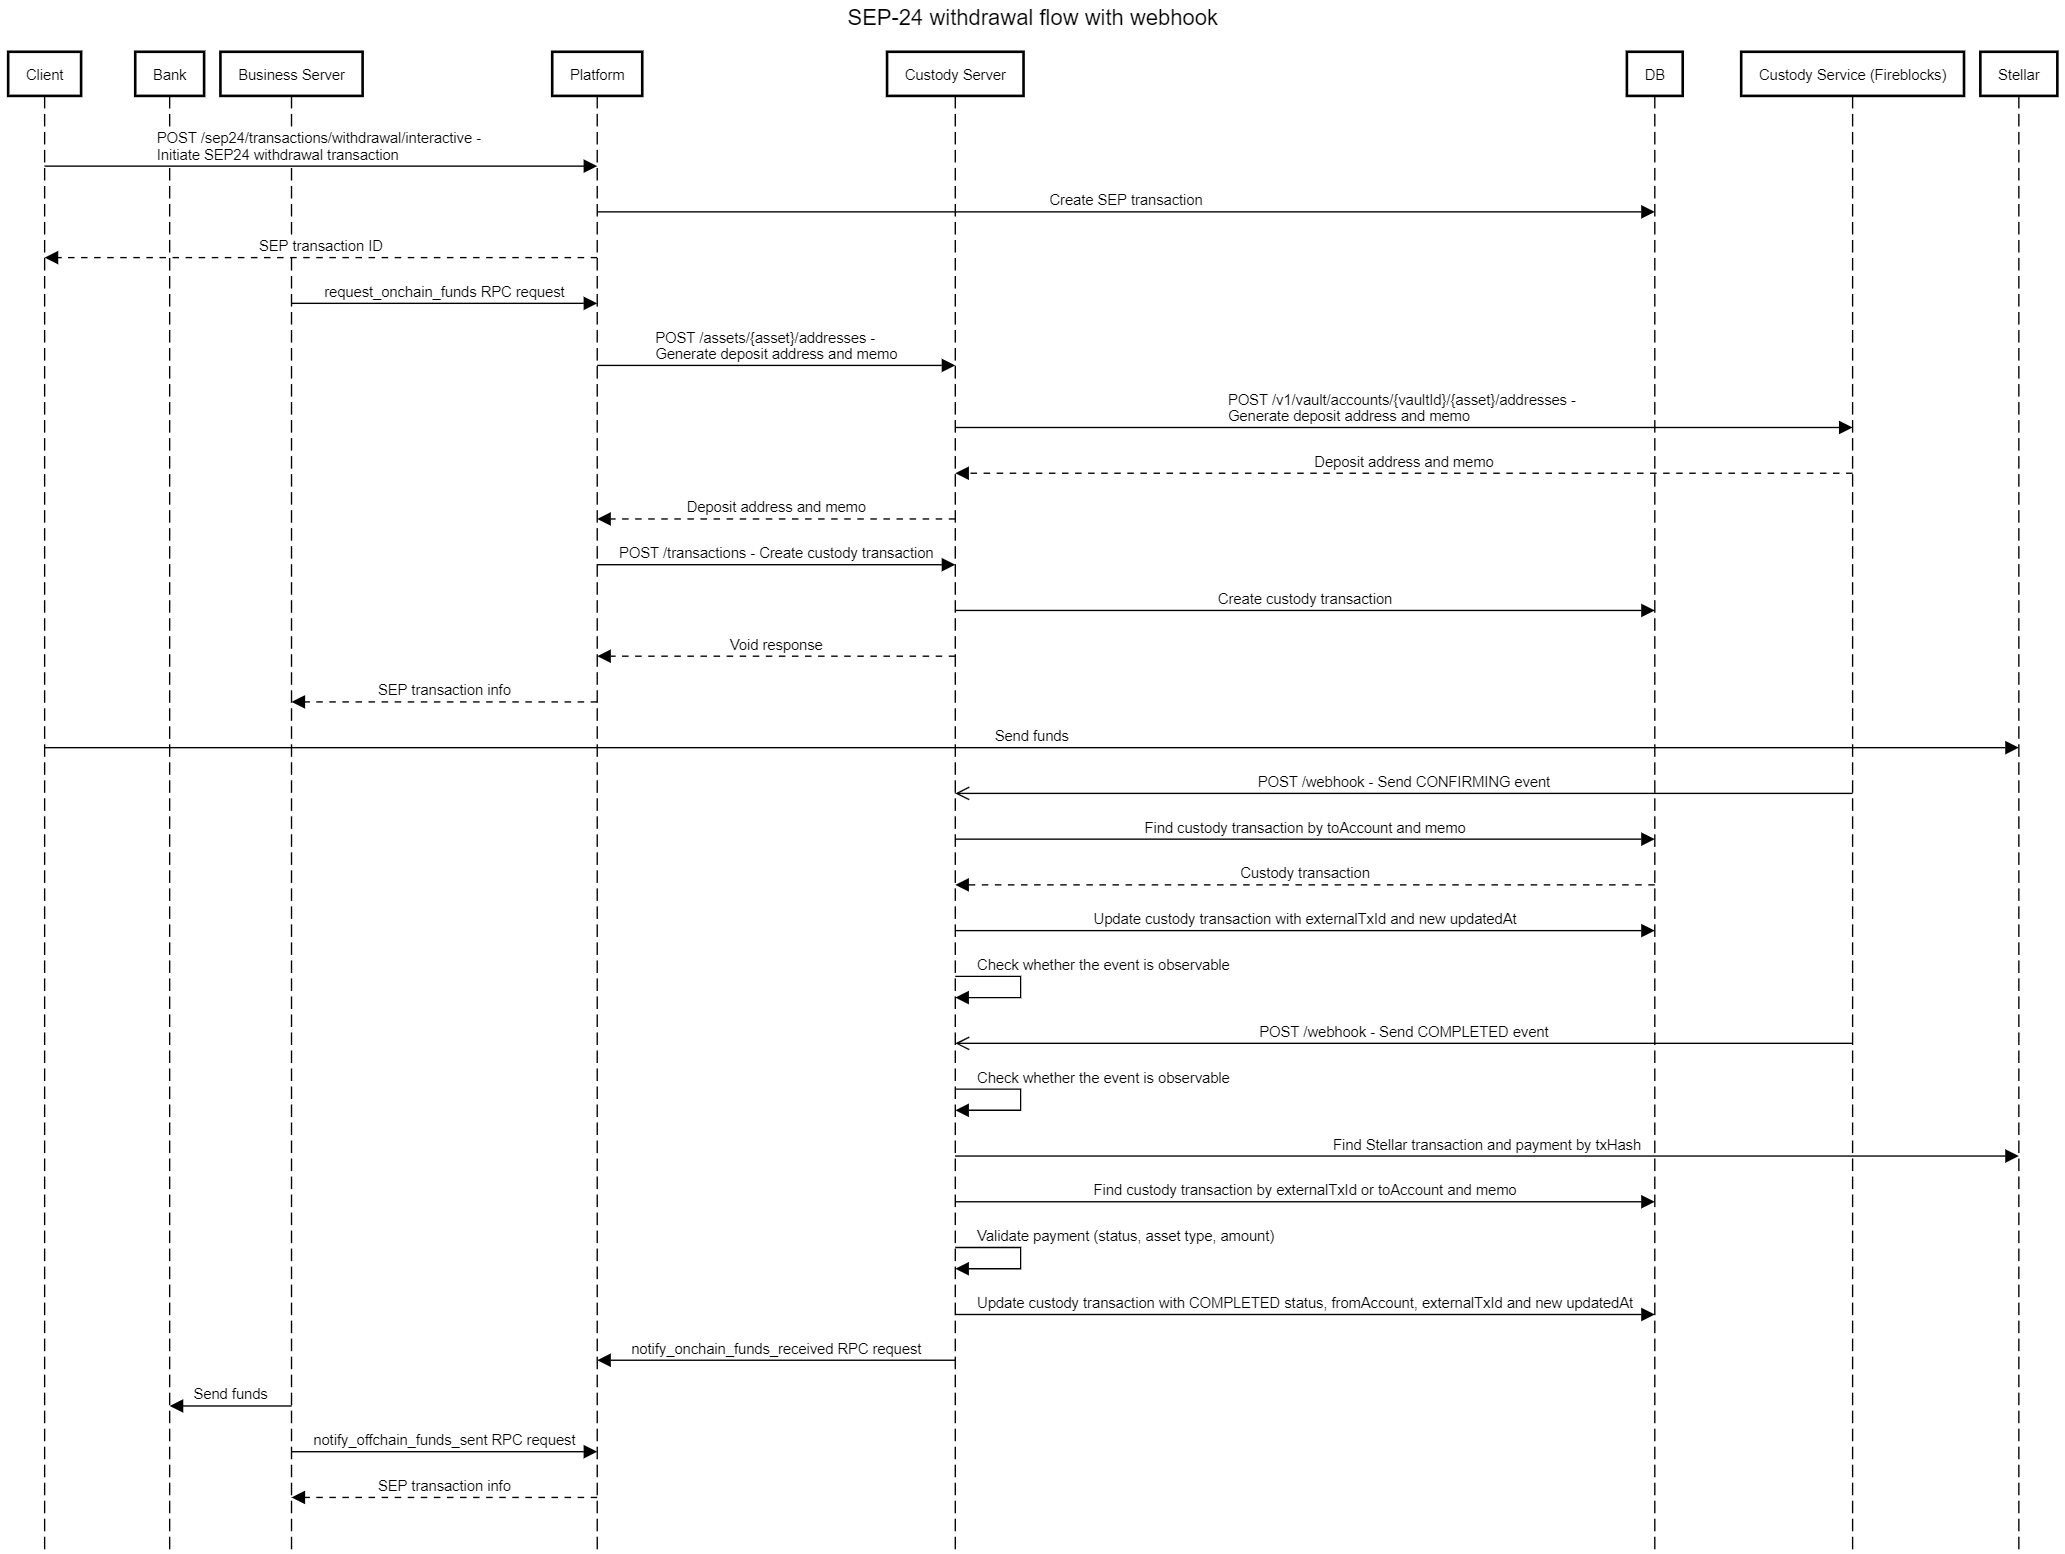
Task: Select SEP-24 withdrawal flow with webhook title
Action: [x=1032, y=15]
